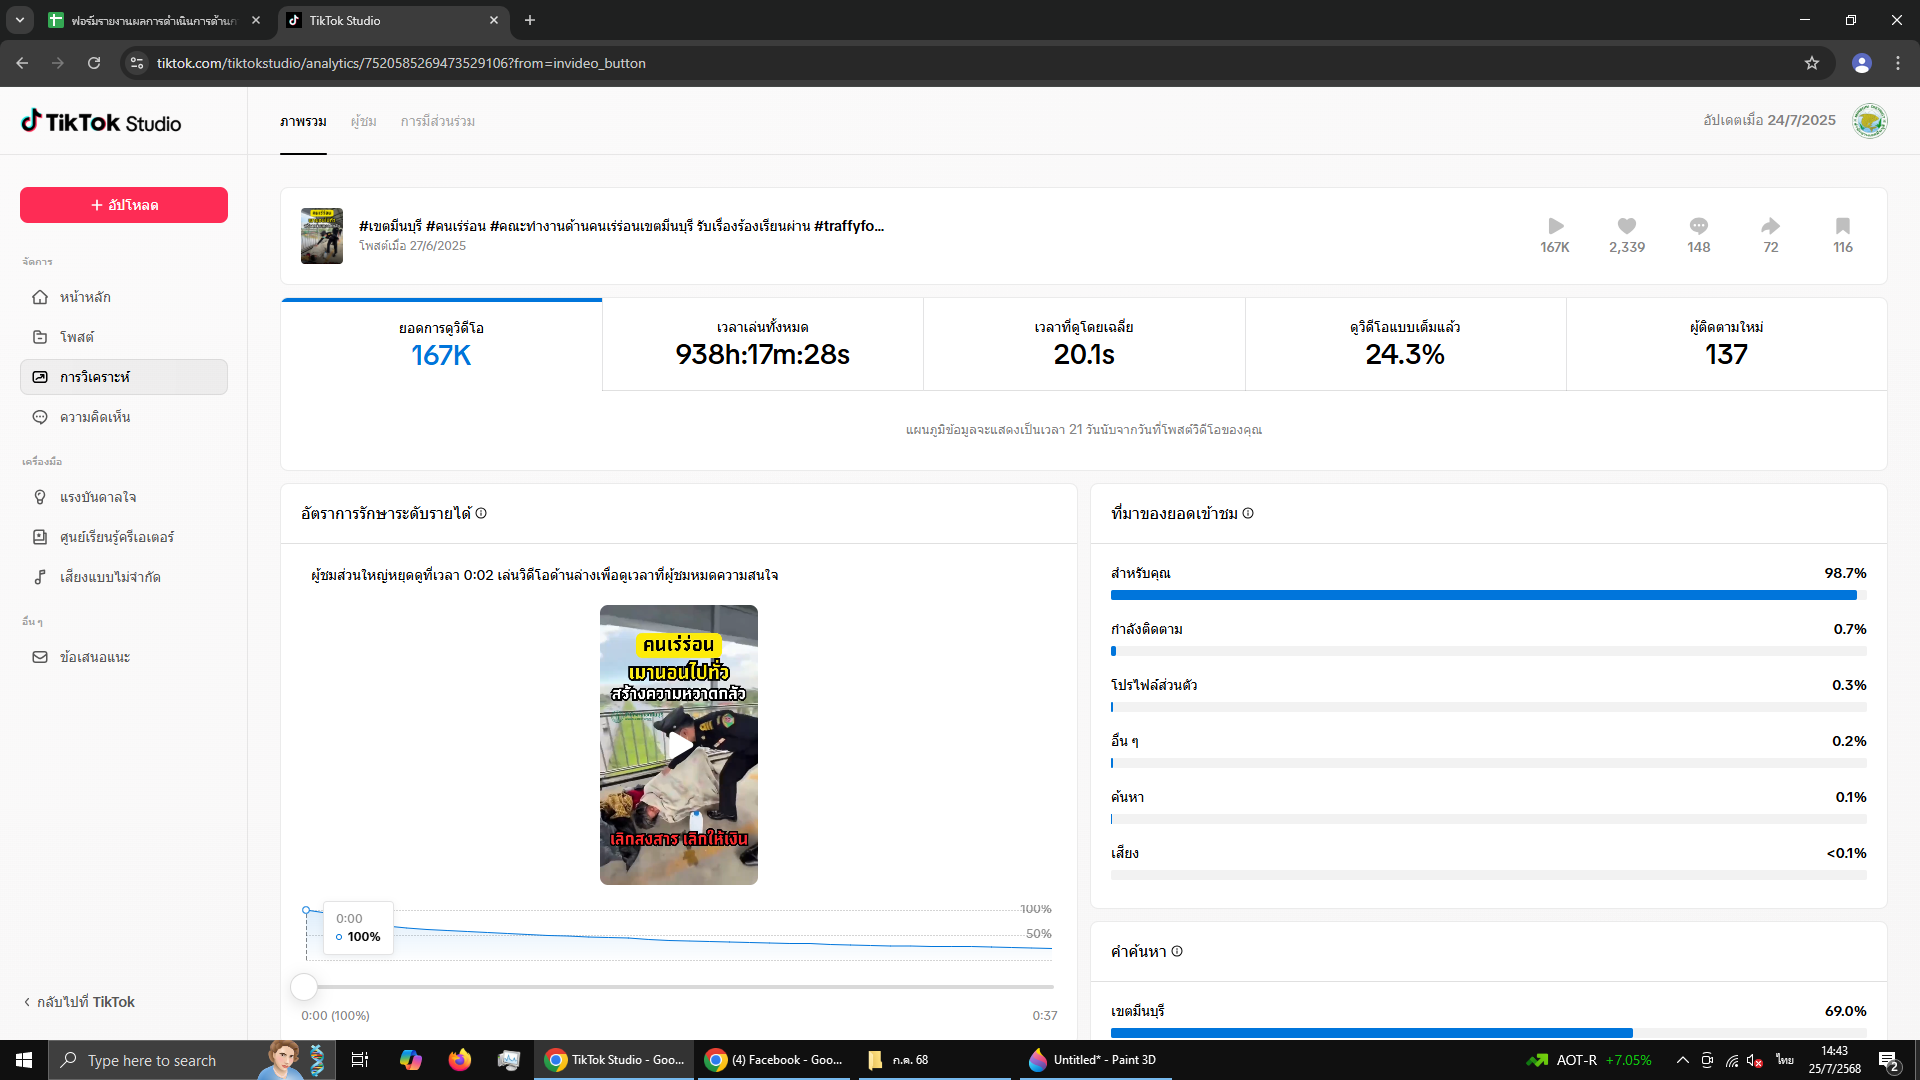The height and width of the screenshot is (1080, 1920).
Task: Click the retention curve start marker
Action: pos(306,911)
